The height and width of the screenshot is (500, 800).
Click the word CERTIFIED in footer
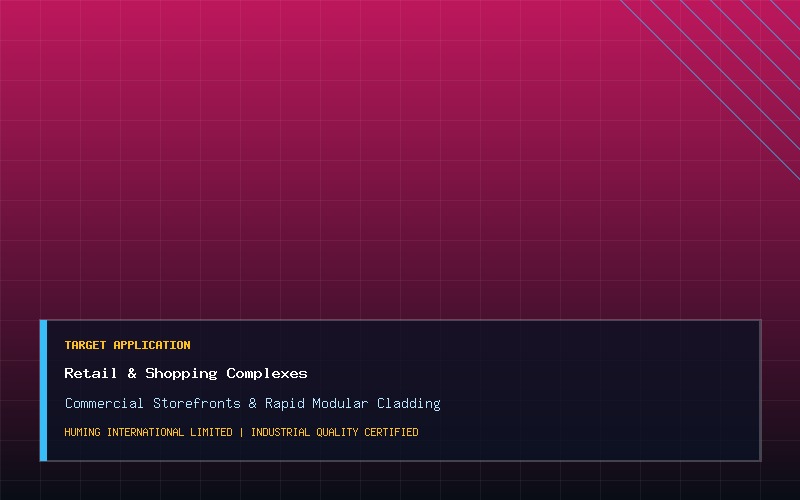pyautogui.click(x=391, y=432)
